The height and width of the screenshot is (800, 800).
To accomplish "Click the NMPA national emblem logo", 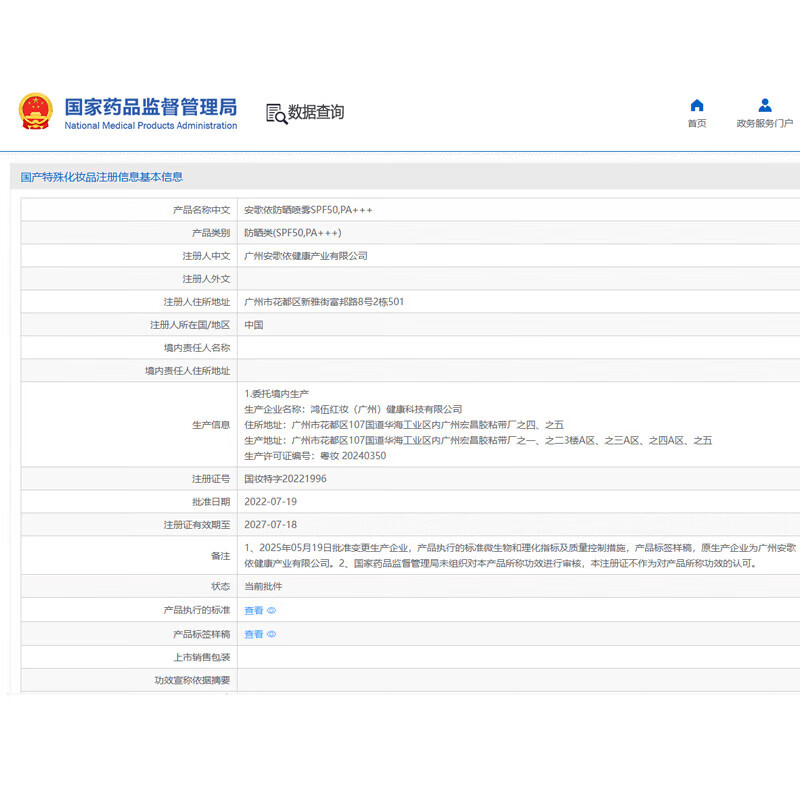I will coord(36,110).
